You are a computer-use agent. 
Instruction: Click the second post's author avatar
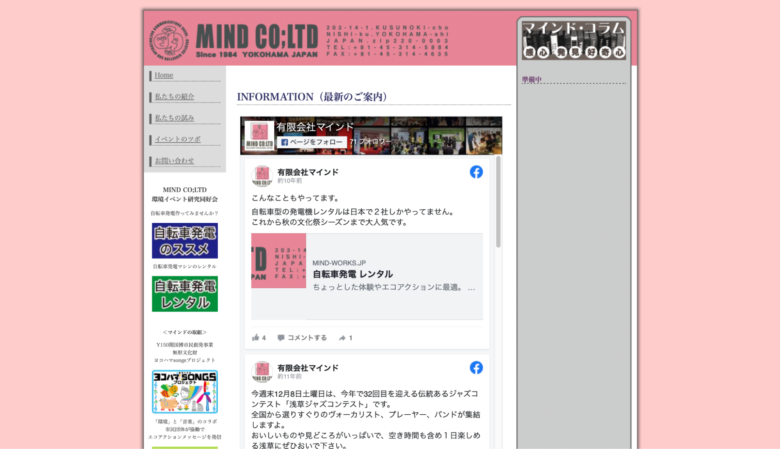262,371
